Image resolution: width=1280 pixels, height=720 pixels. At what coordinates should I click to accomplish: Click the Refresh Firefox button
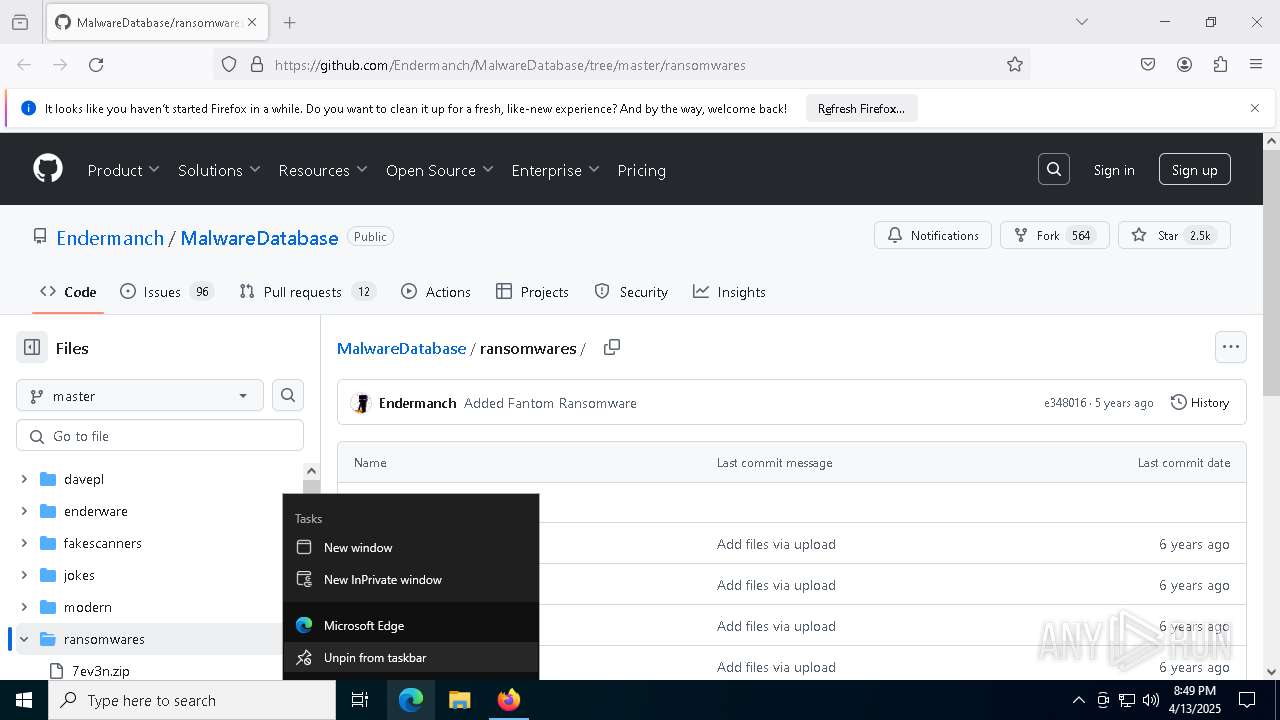[x=861, y=108]
